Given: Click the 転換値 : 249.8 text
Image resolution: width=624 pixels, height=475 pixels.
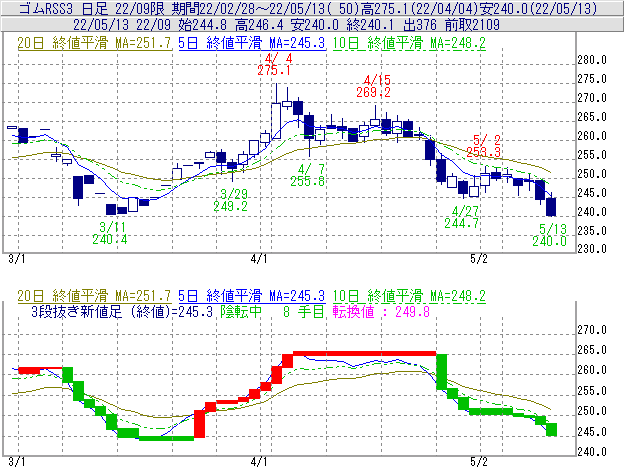Looking at the screenshot, I should [382, 311].
